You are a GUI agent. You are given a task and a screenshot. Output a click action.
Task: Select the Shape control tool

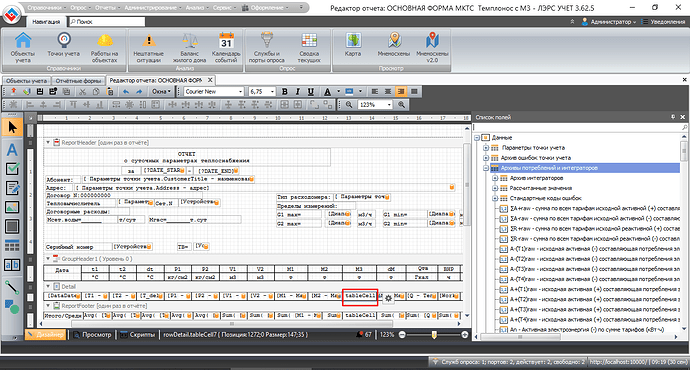(x=12, y=306)
